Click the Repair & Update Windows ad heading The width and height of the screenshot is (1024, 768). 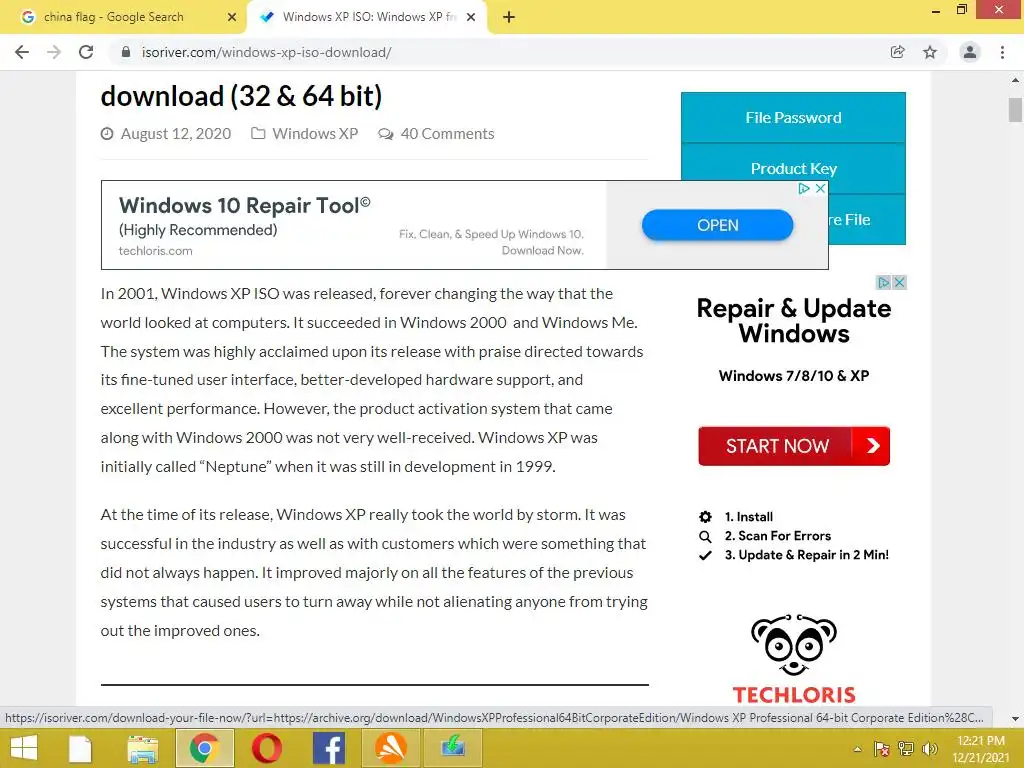[x=793, y=321]
